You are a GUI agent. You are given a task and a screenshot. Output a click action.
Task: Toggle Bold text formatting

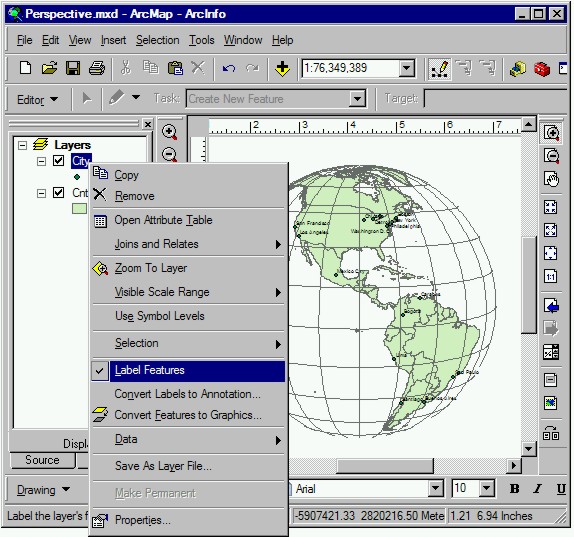pyautogui.click(x=514, y=489)
